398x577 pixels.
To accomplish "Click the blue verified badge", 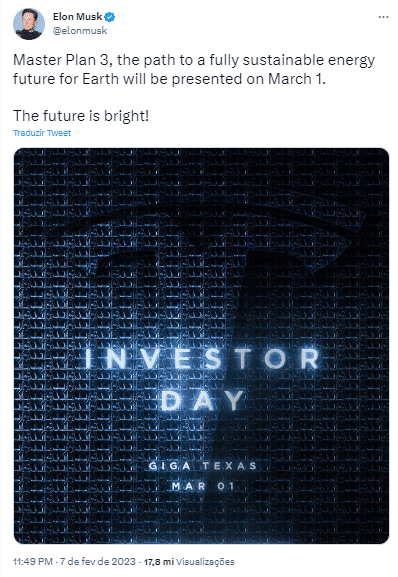I will [110, 17].
